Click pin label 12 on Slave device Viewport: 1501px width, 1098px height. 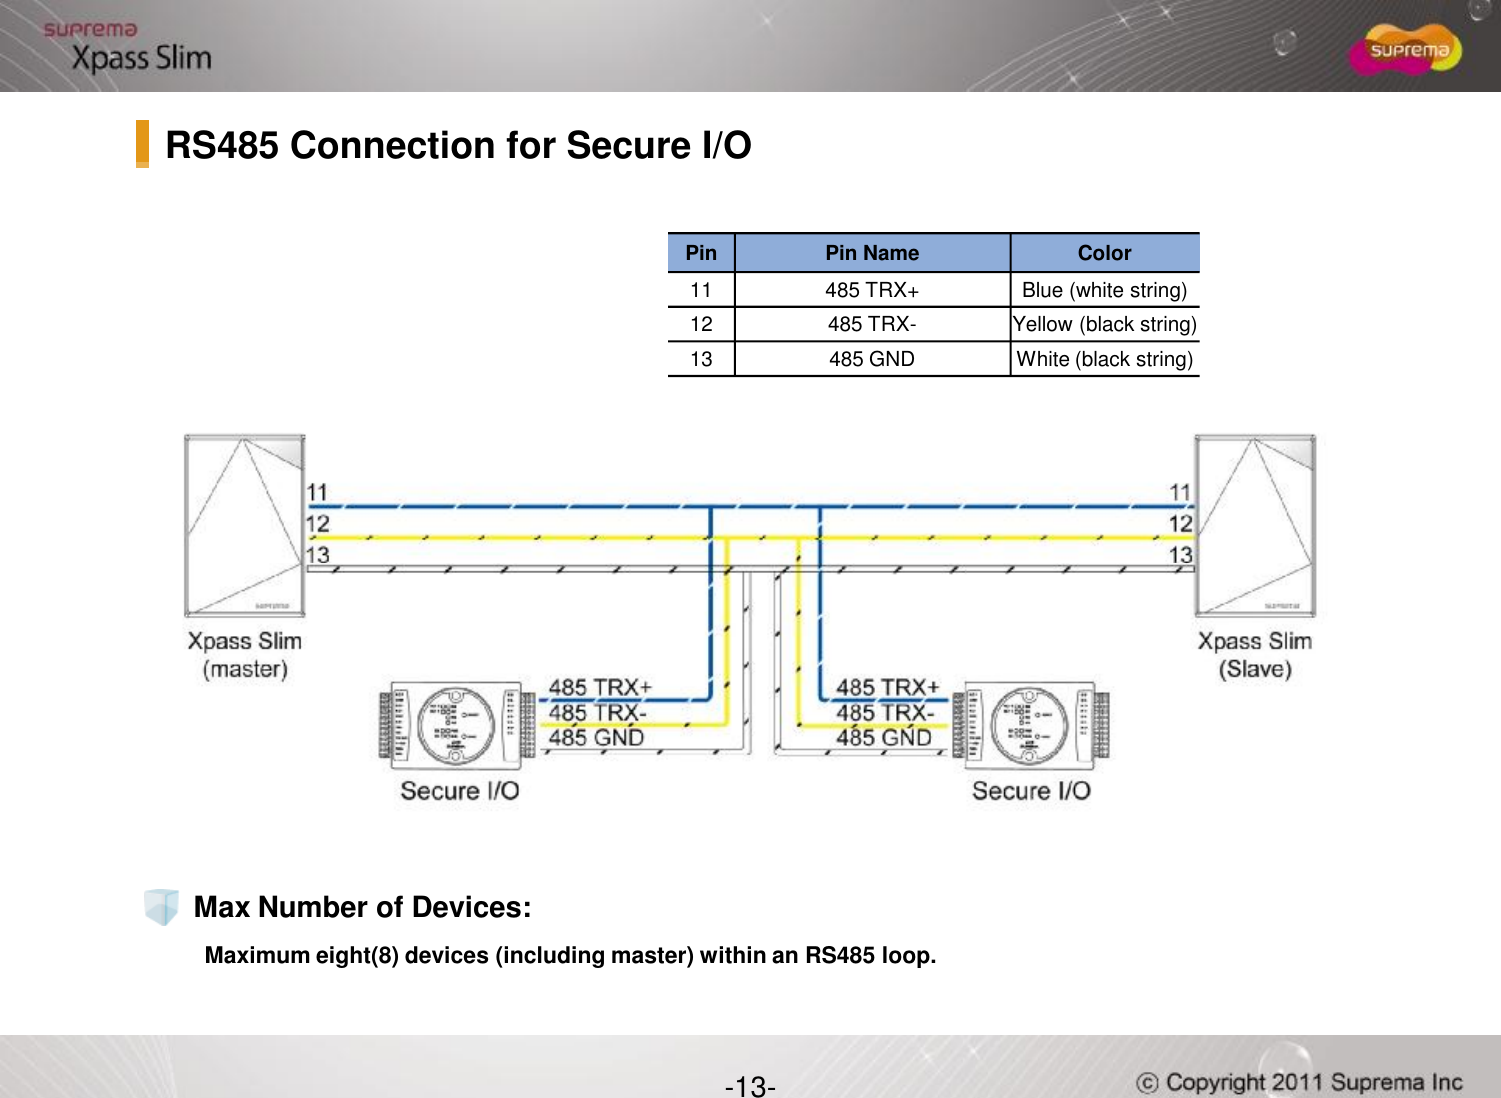pos(1181,523)
